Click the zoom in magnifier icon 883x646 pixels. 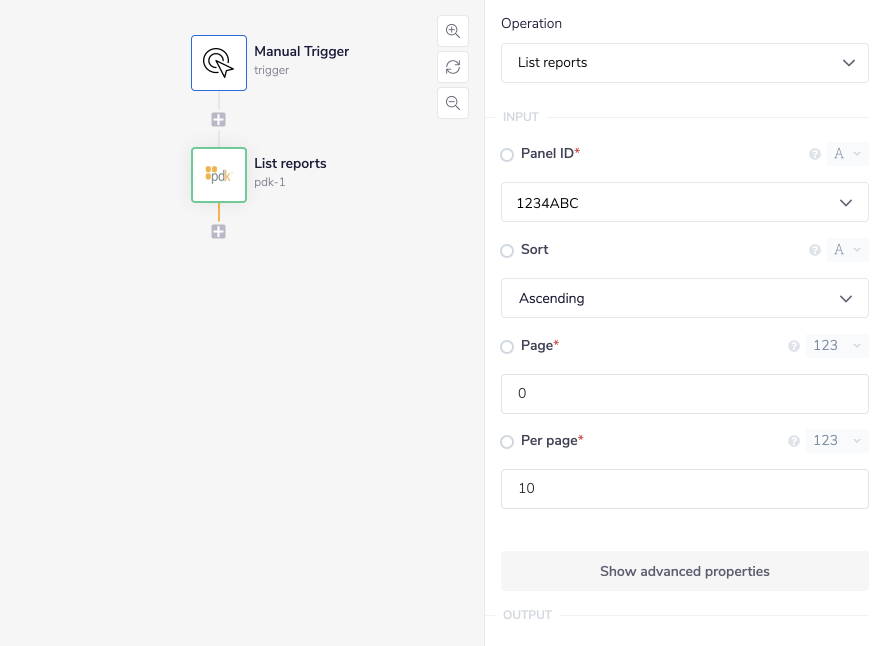pos(453,31)
